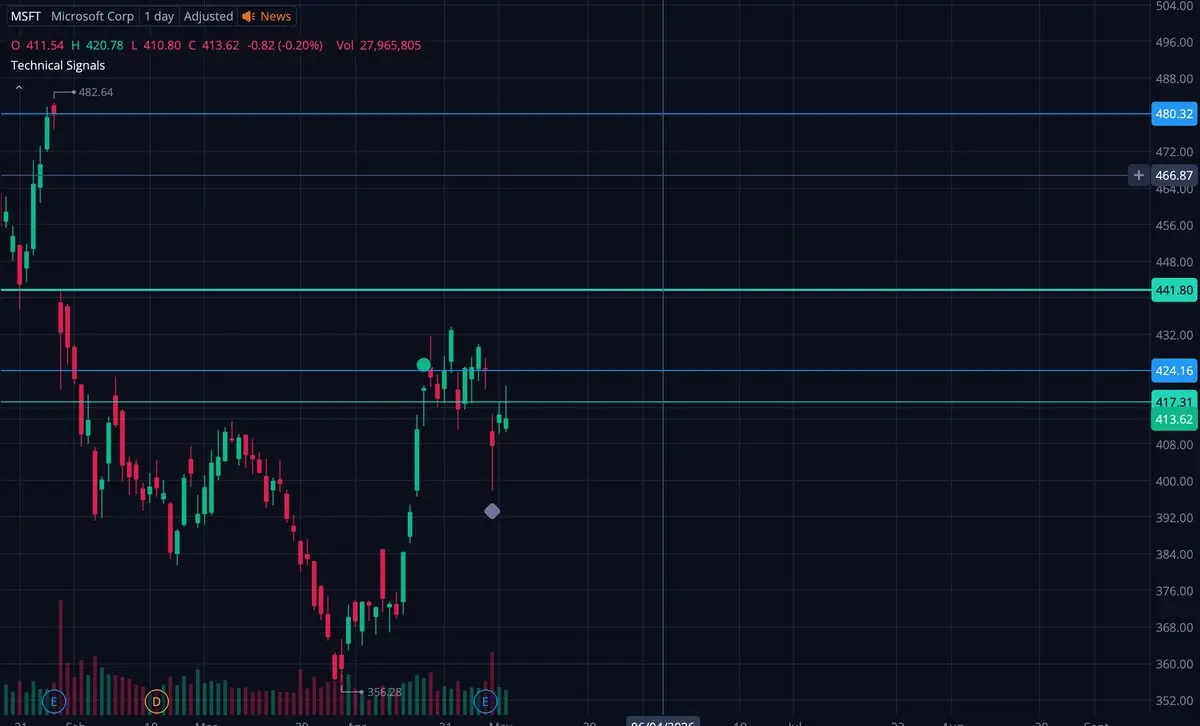Click the 356.28 low price annotation
This screenshot has height=726, width=1200.
(385, 692)
